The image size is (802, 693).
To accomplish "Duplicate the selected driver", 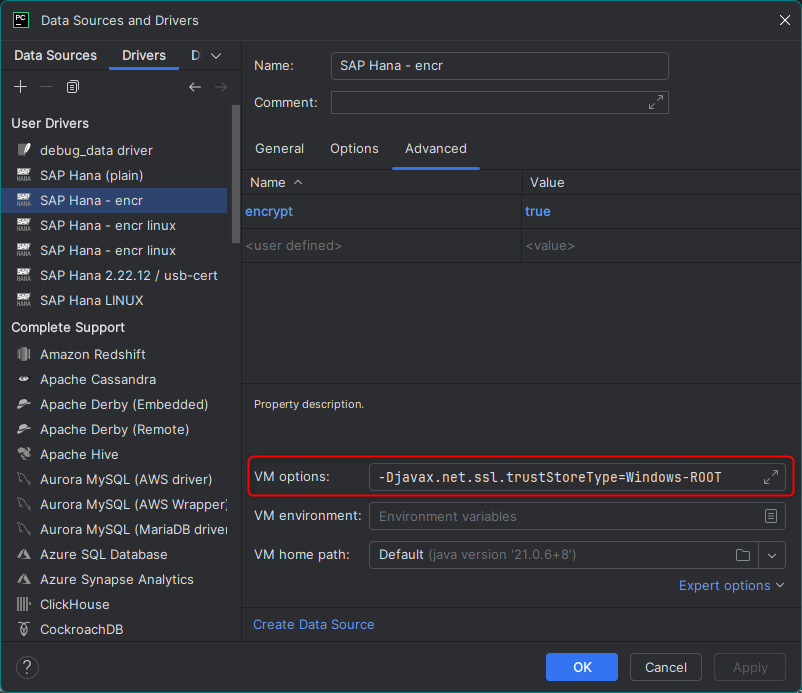I will coord(71,87).
